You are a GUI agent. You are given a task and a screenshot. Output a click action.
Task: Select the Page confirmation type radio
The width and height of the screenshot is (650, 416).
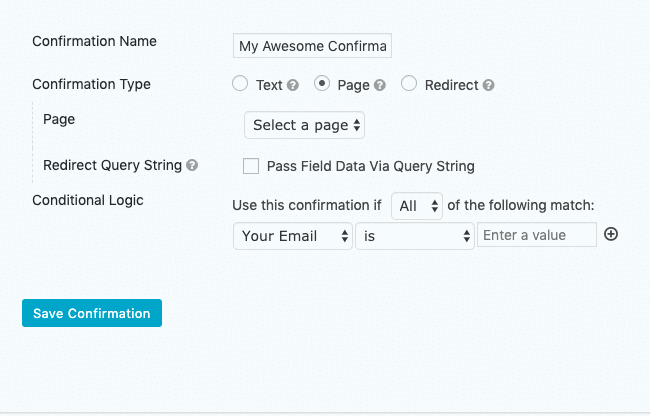tap(322, 83)
